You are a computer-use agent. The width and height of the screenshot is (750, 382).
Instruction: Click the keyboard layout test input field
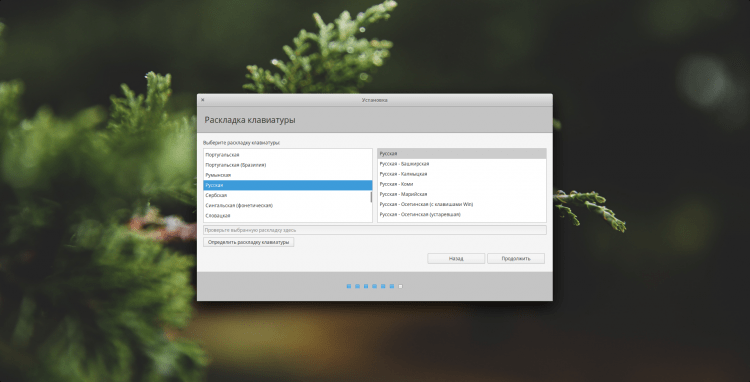(x=375, y=230)
